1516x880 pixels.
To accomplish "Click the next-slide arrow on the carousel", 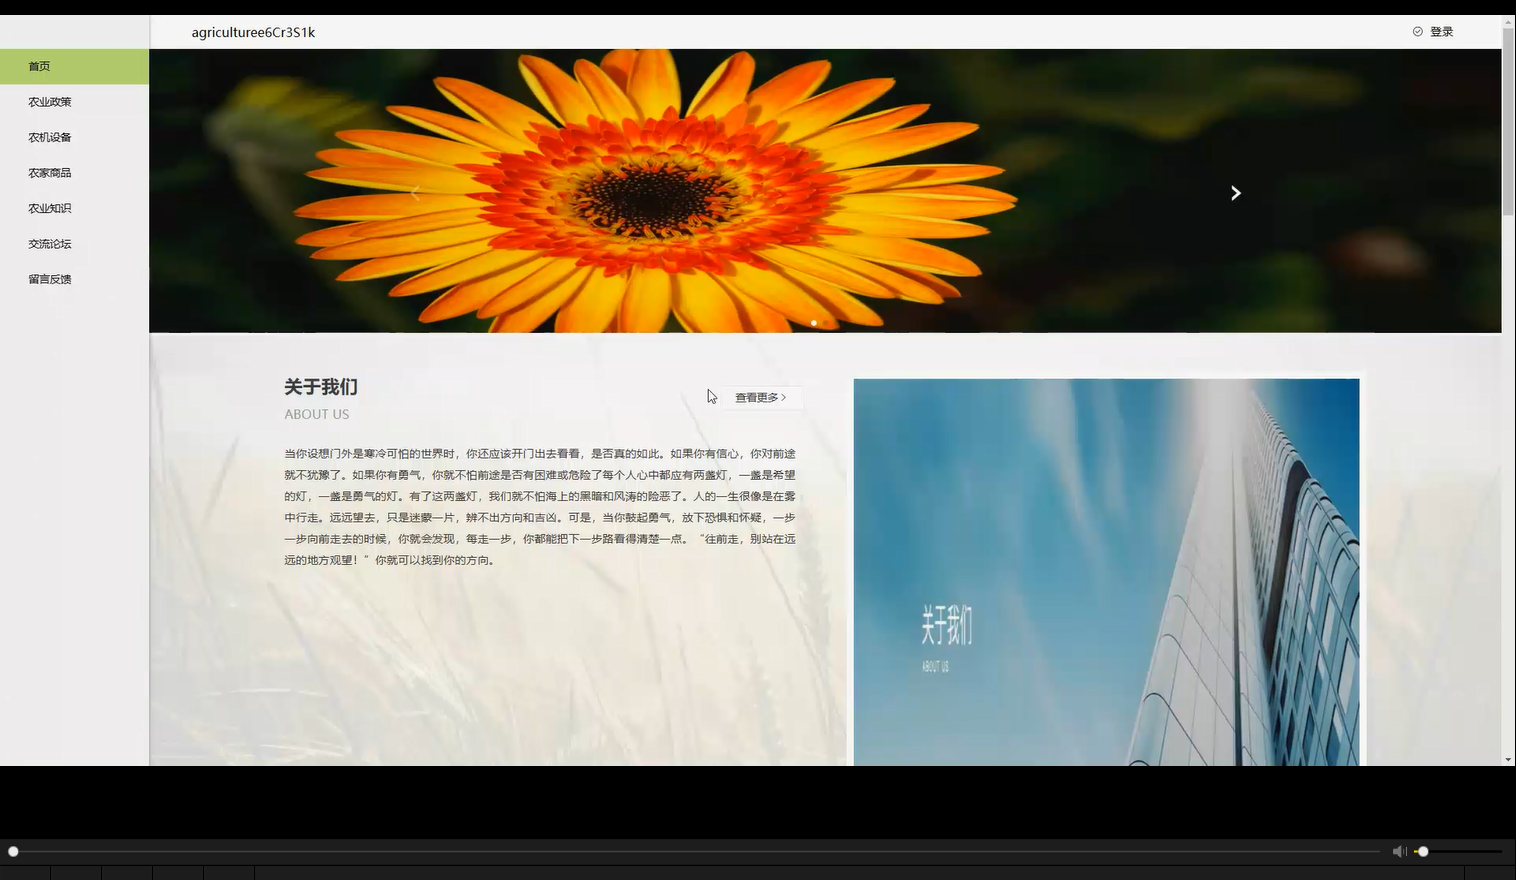I will pos(1236,192).
